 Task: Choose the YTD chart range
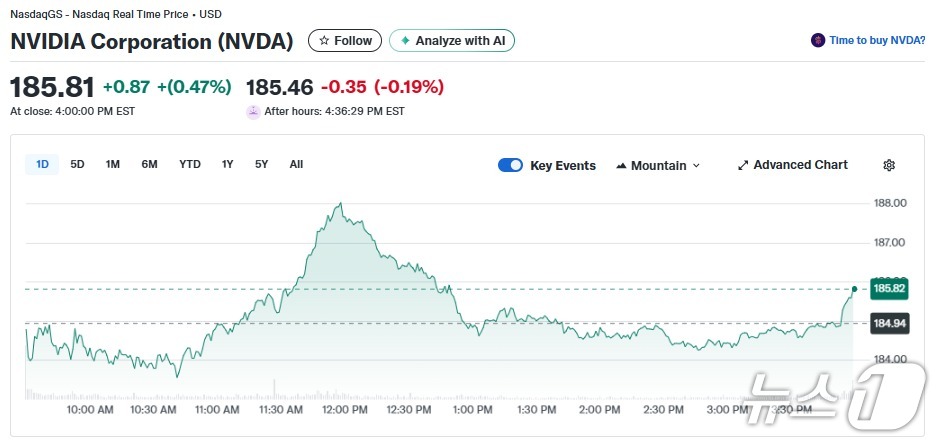pyautogui.click(x=190, y=164)
